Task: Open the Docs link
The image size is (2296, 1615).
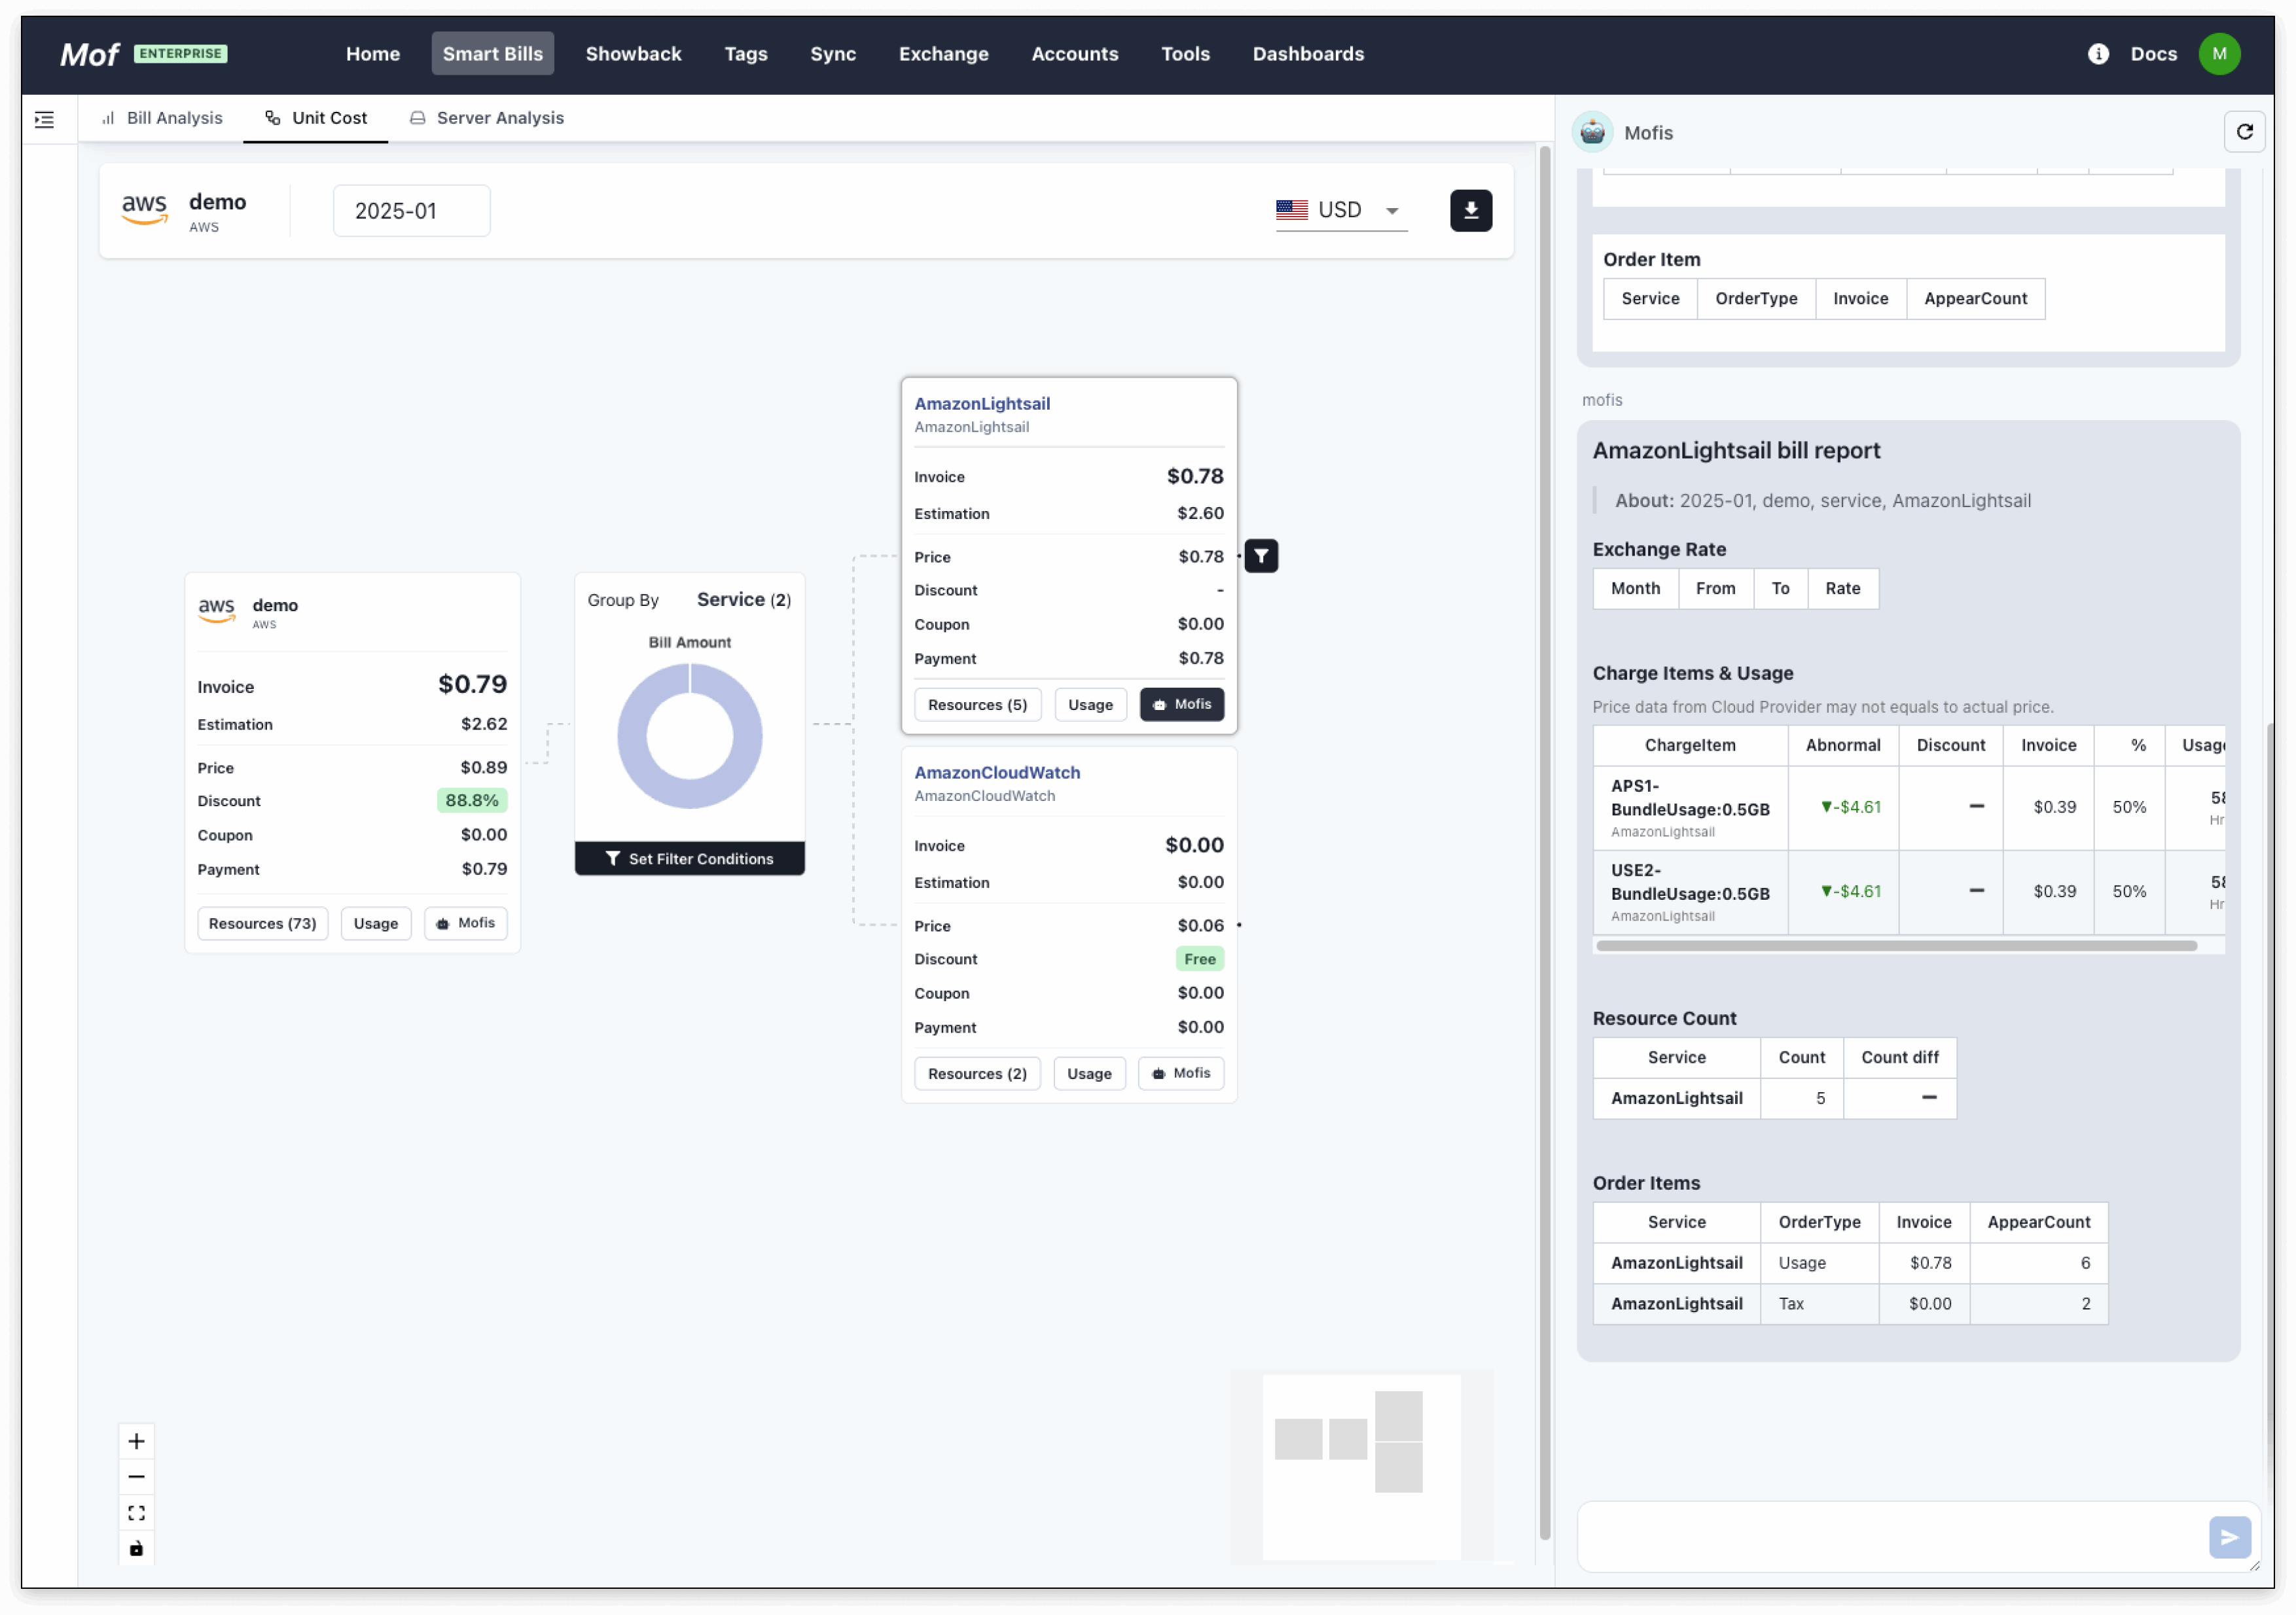Action: [x=2153, y=54]
